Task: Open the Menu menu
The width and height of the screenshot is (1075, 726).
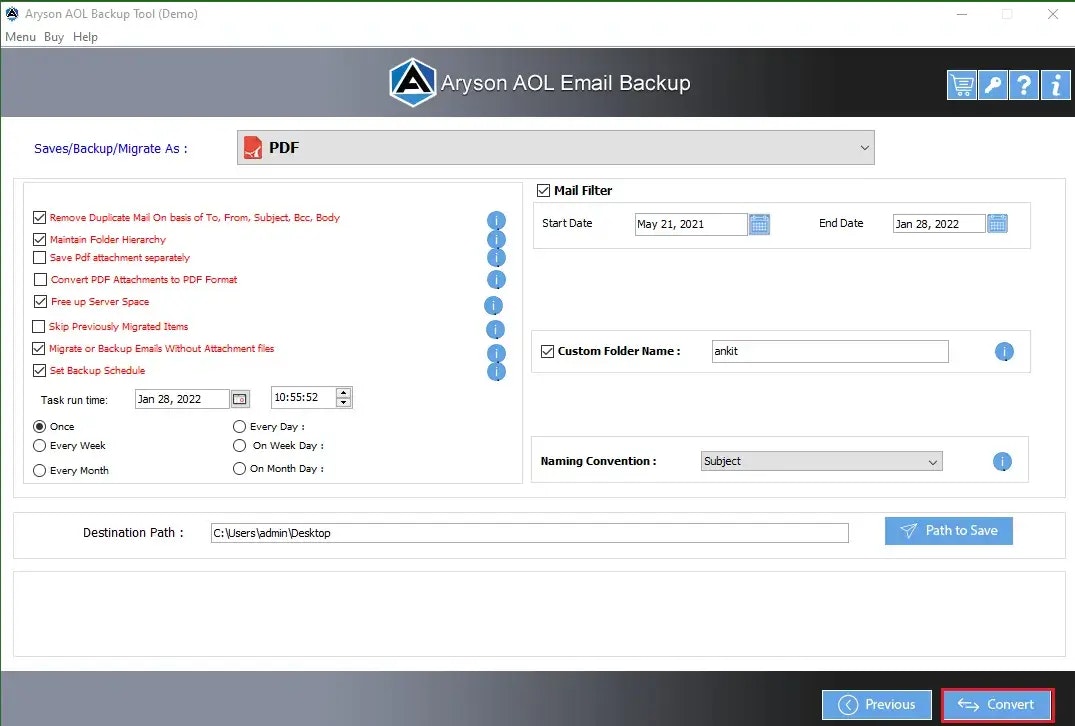Action: point(21,37)
